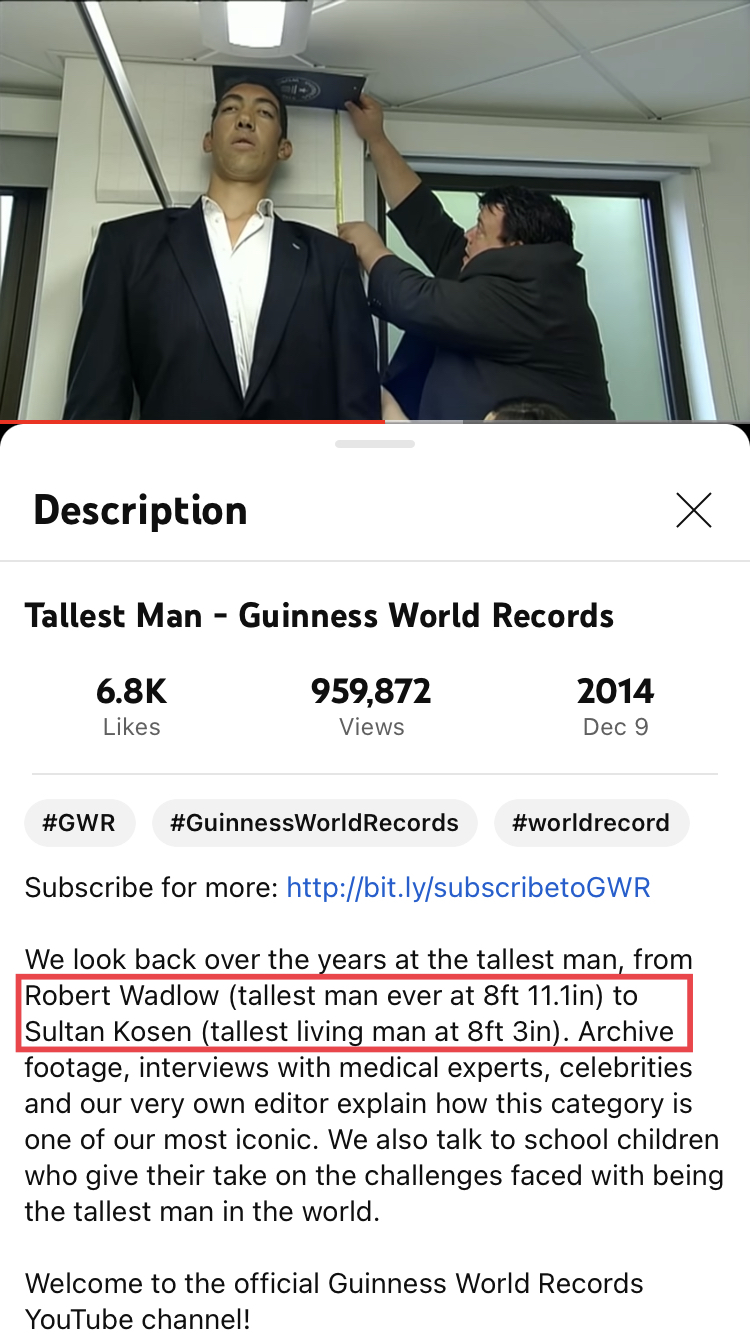750x1334 pixels.
Task: Click the 'Subscribe for more:' label
Action: pos(151,887)
